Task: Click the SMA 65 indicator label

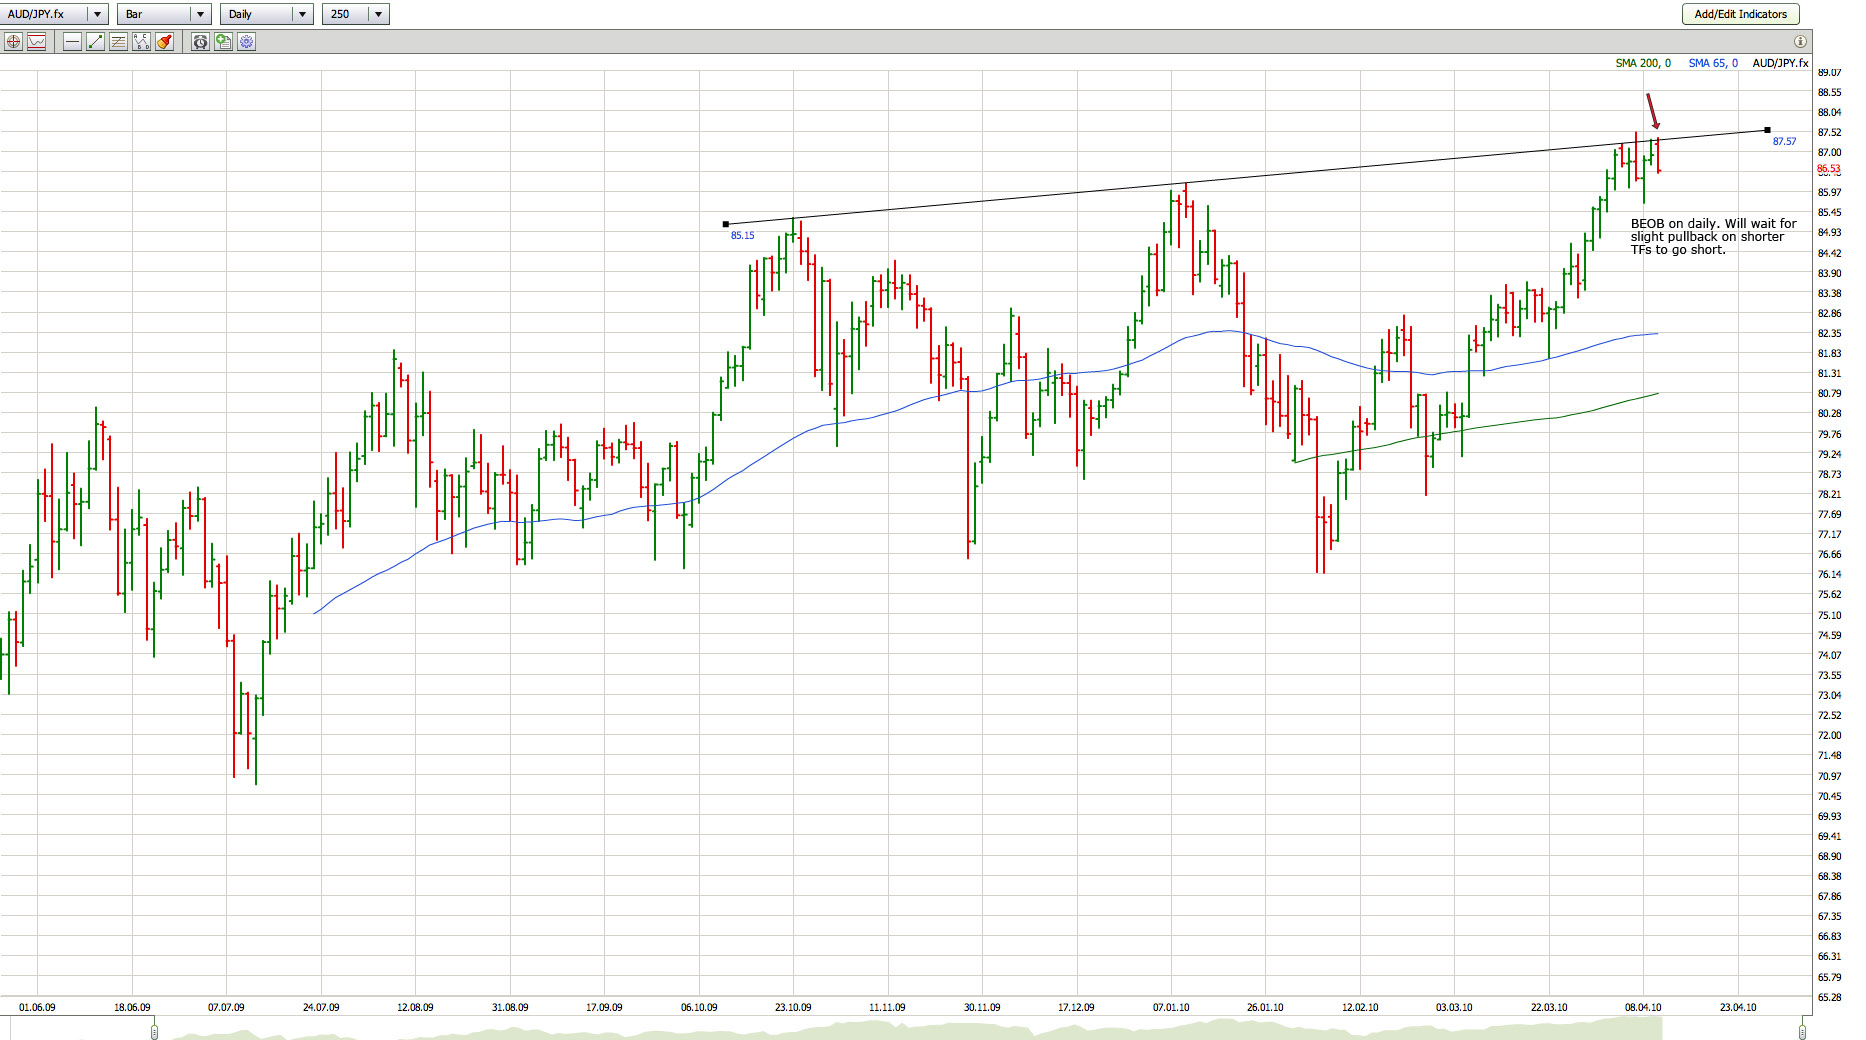Action: click(x=1712, y=63)
